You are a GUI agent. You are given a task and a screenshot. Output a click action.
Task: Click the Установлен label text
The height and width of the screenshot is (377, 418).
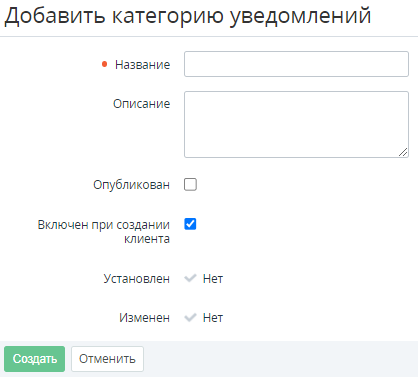click(x=137, y=279)
